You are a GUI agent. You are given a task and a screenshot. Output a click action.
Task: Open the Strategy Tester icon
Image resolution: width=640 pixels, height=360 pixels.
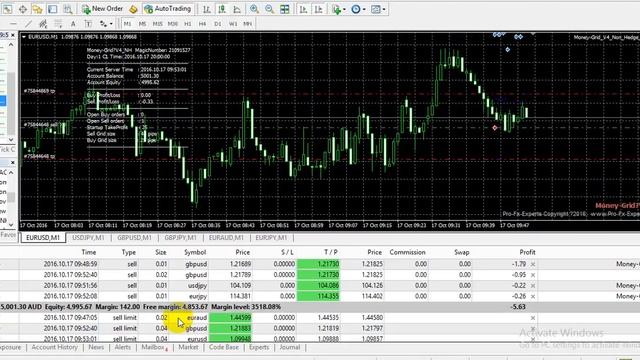tap(68, 9)
